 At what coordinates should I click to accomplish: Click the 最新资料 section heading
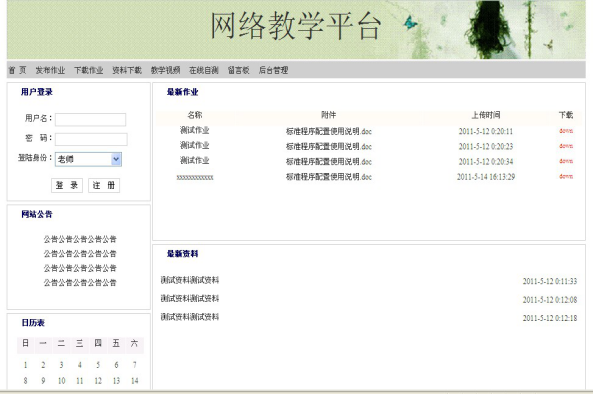(x=182, y=254)
